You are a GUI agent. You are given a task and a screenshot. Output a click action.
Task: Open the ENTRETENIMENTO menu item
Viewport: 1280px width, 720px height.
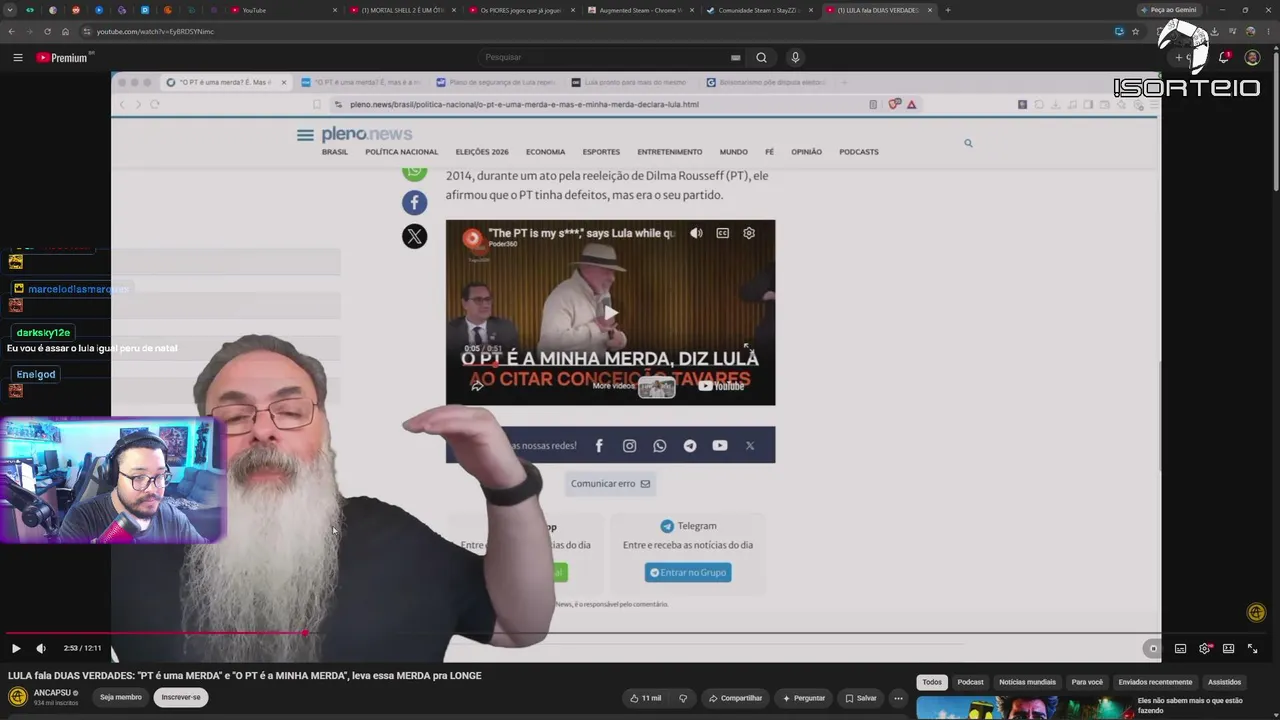click(670, 152)
